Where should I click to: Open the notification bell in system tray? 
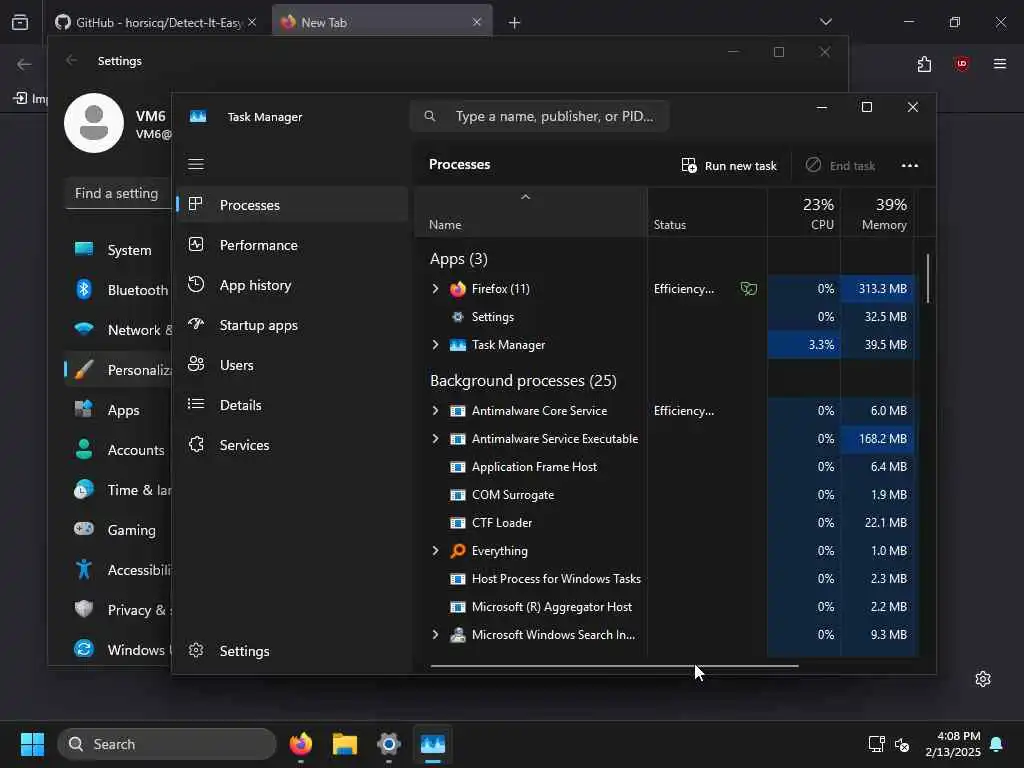coord(997,744)
